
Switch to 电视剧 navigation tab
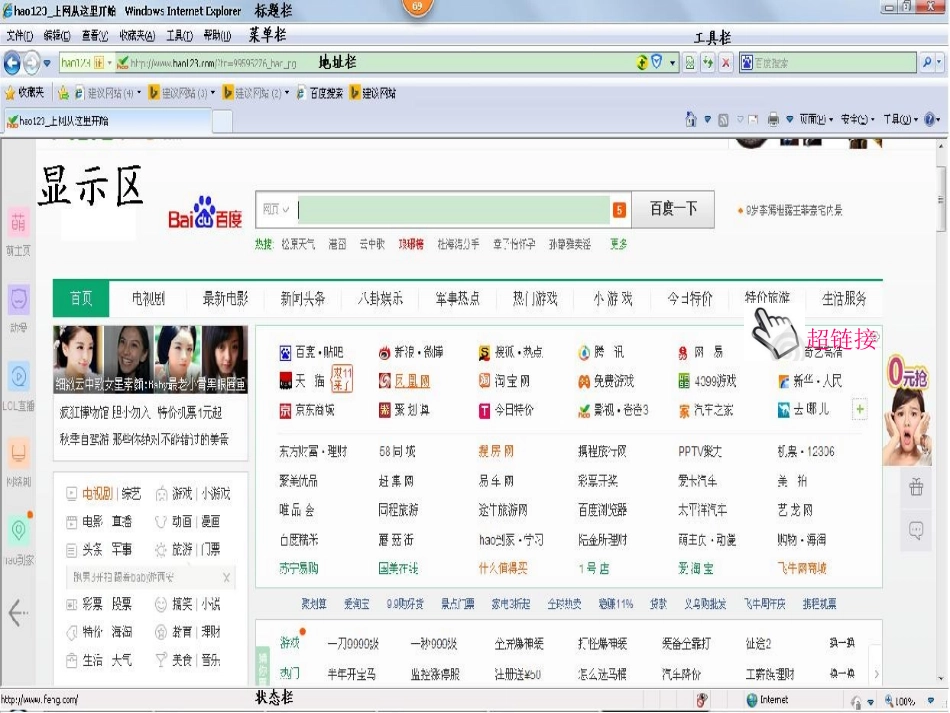click(148, 299)
